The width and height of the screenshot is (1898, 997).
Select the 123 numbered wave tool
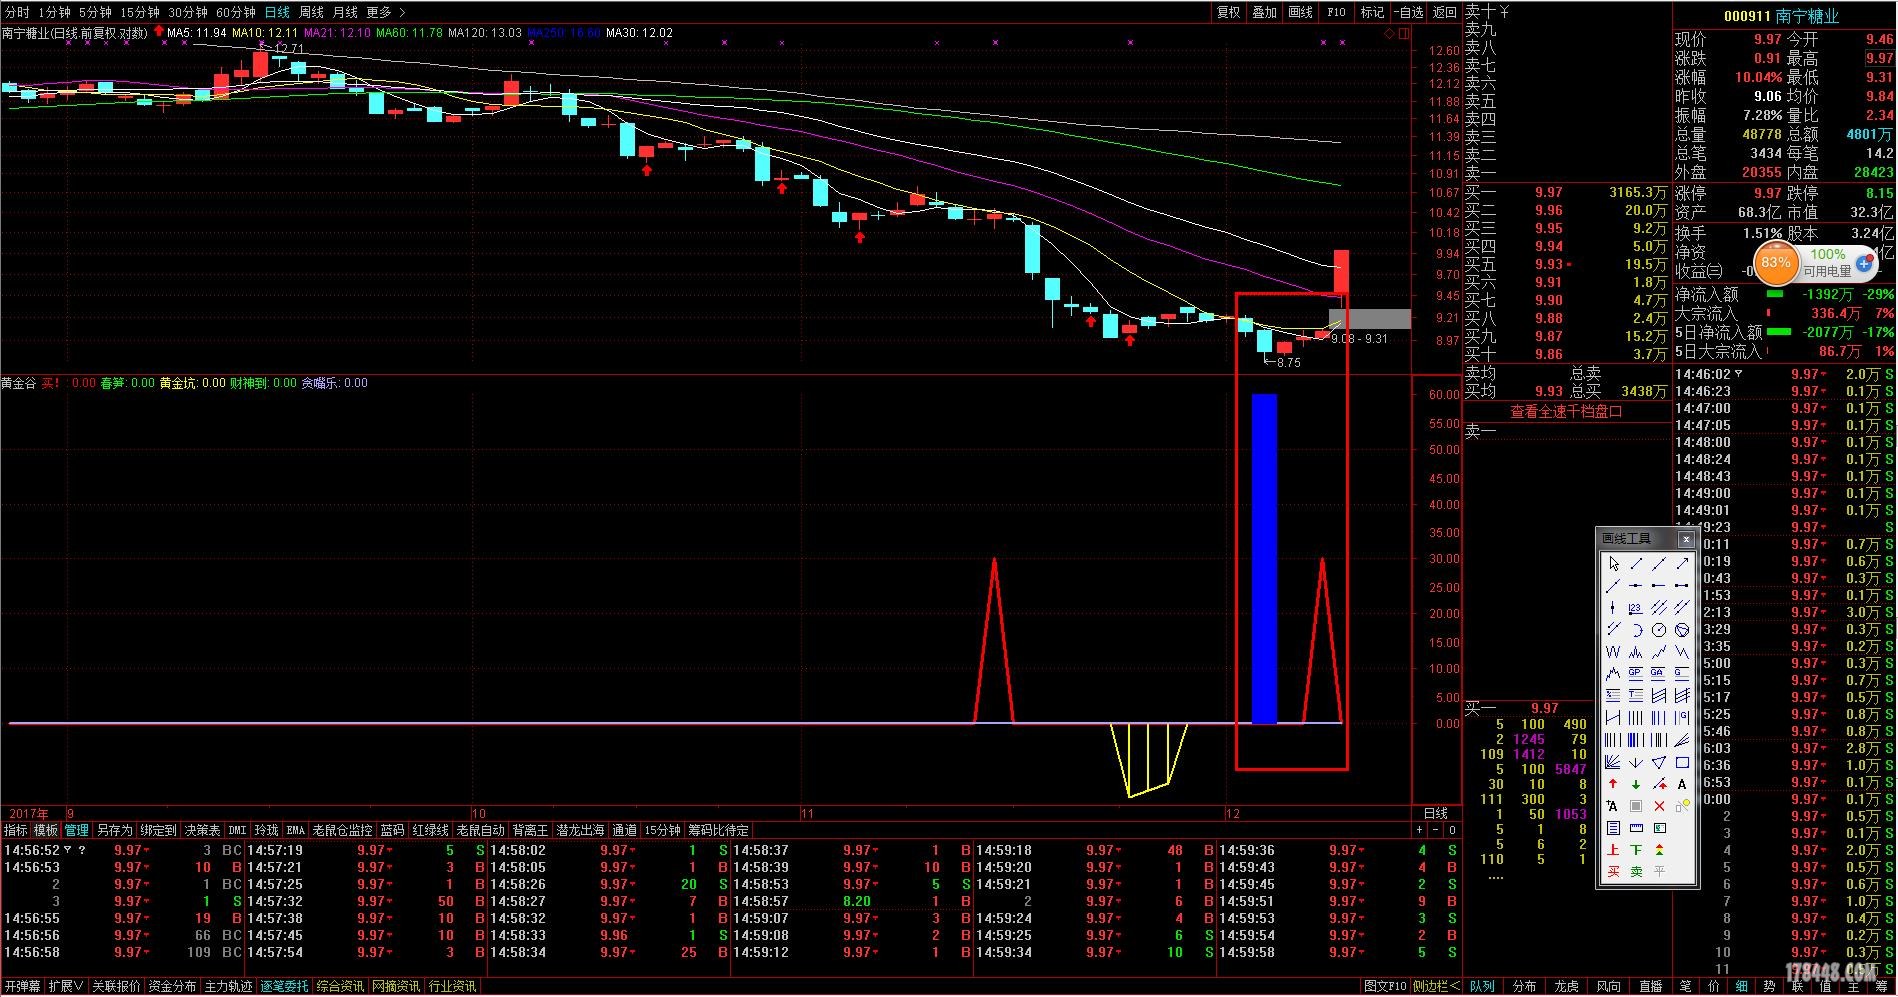[1636, 607]
